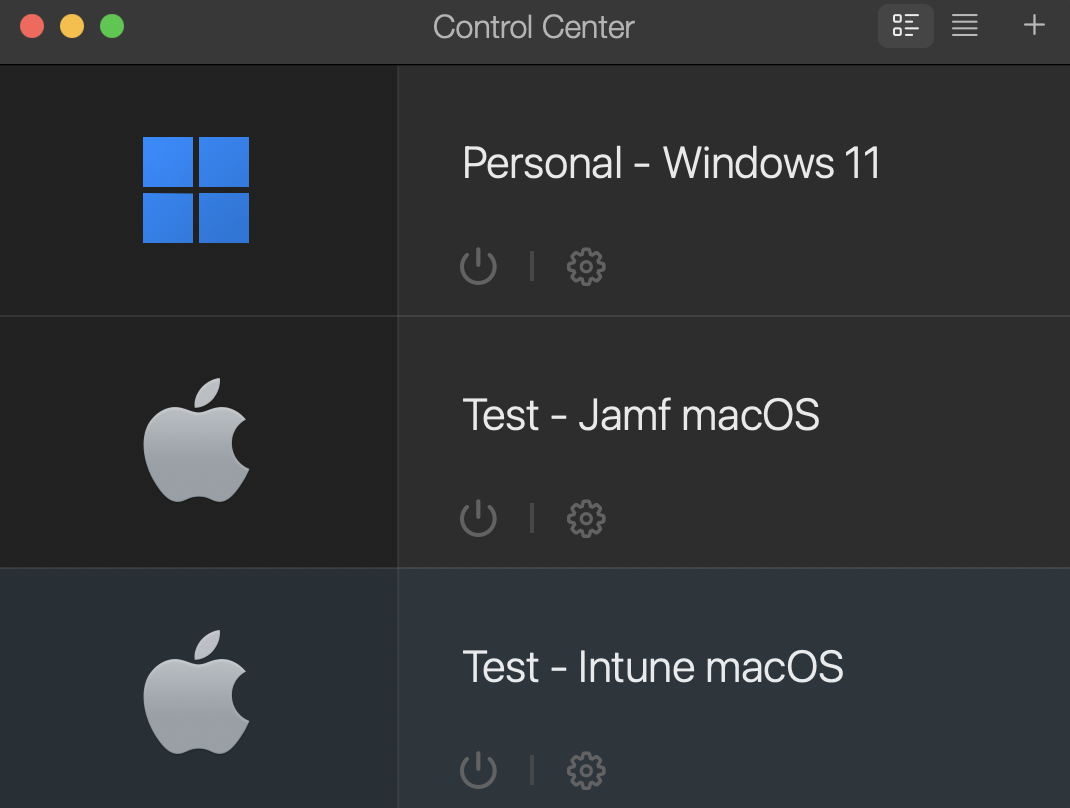Power on the Test - Jamf macOS VM

pos(478,519)
